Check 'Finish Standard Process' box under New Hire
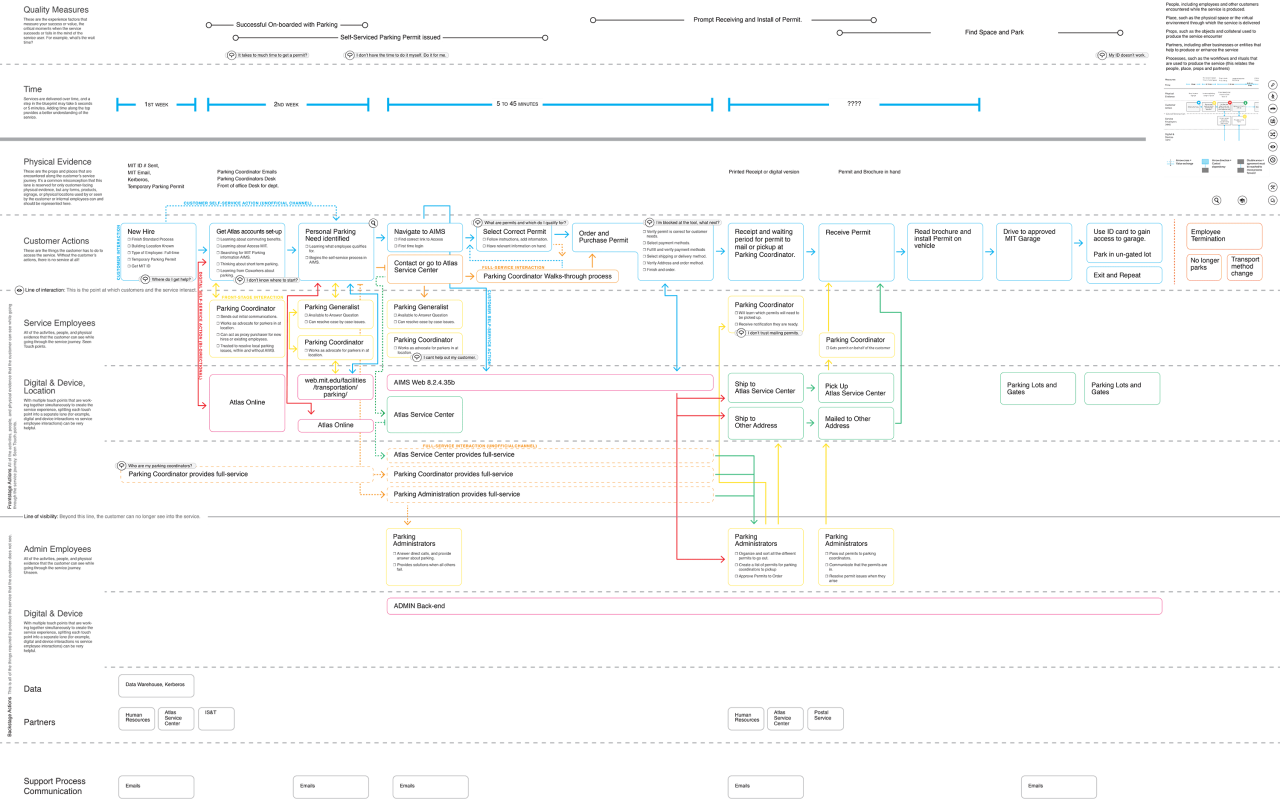The image size is (1280, 800). pyautogui.click(x=130, y=240)
